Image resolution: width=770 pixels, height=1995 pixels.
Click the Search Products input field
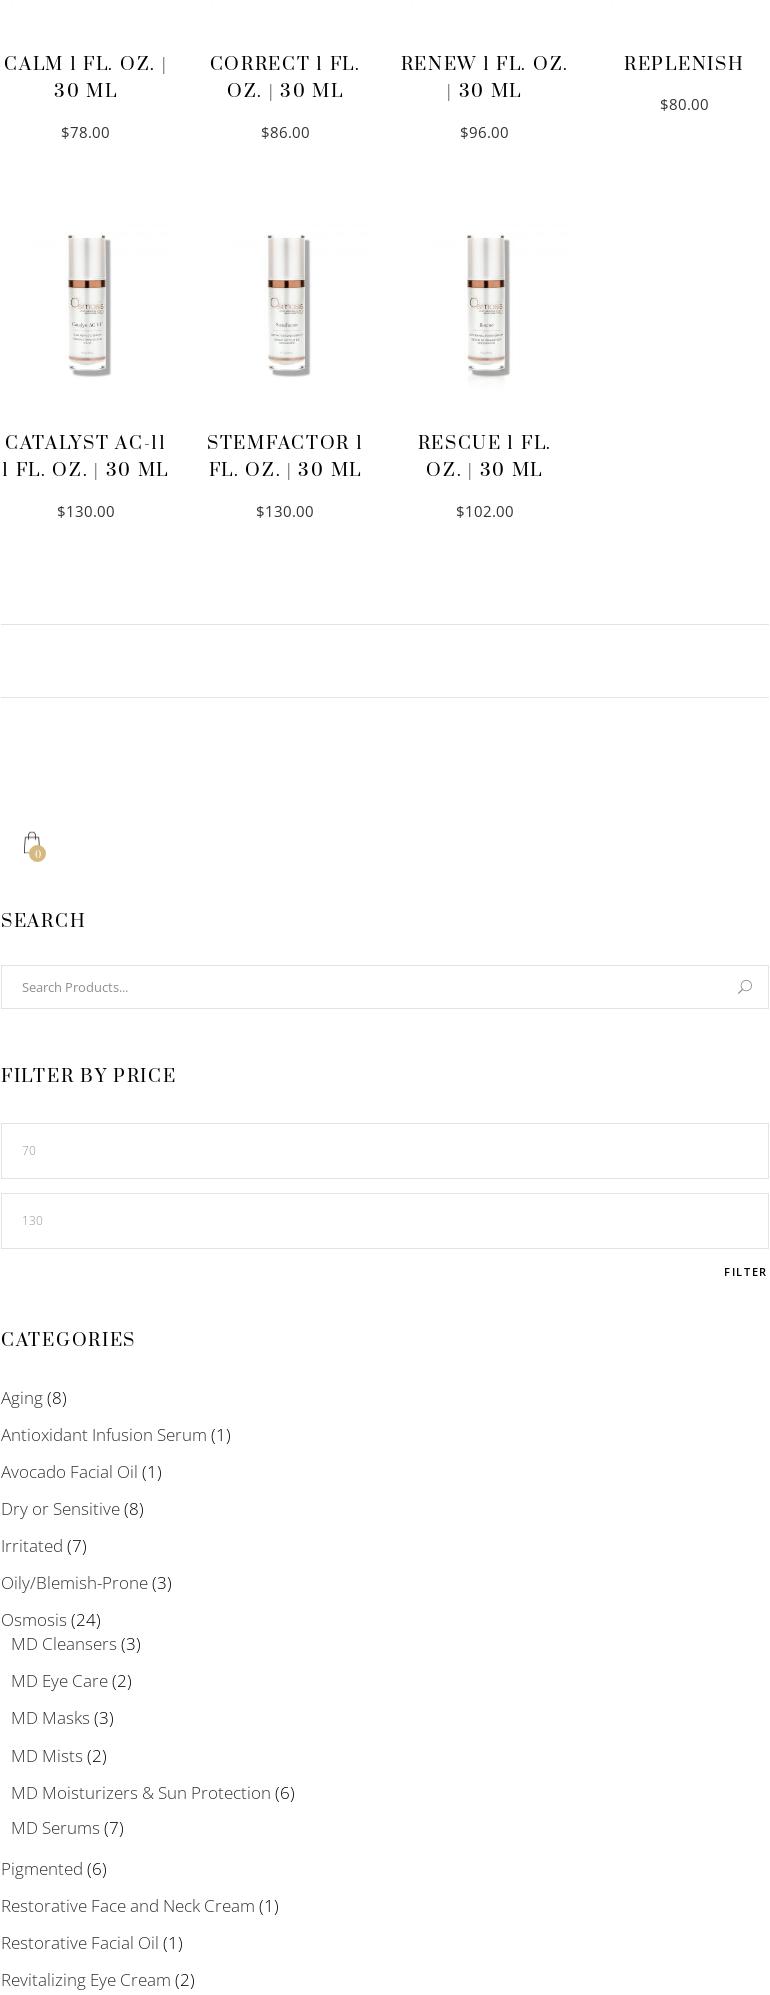coord(370,987)
